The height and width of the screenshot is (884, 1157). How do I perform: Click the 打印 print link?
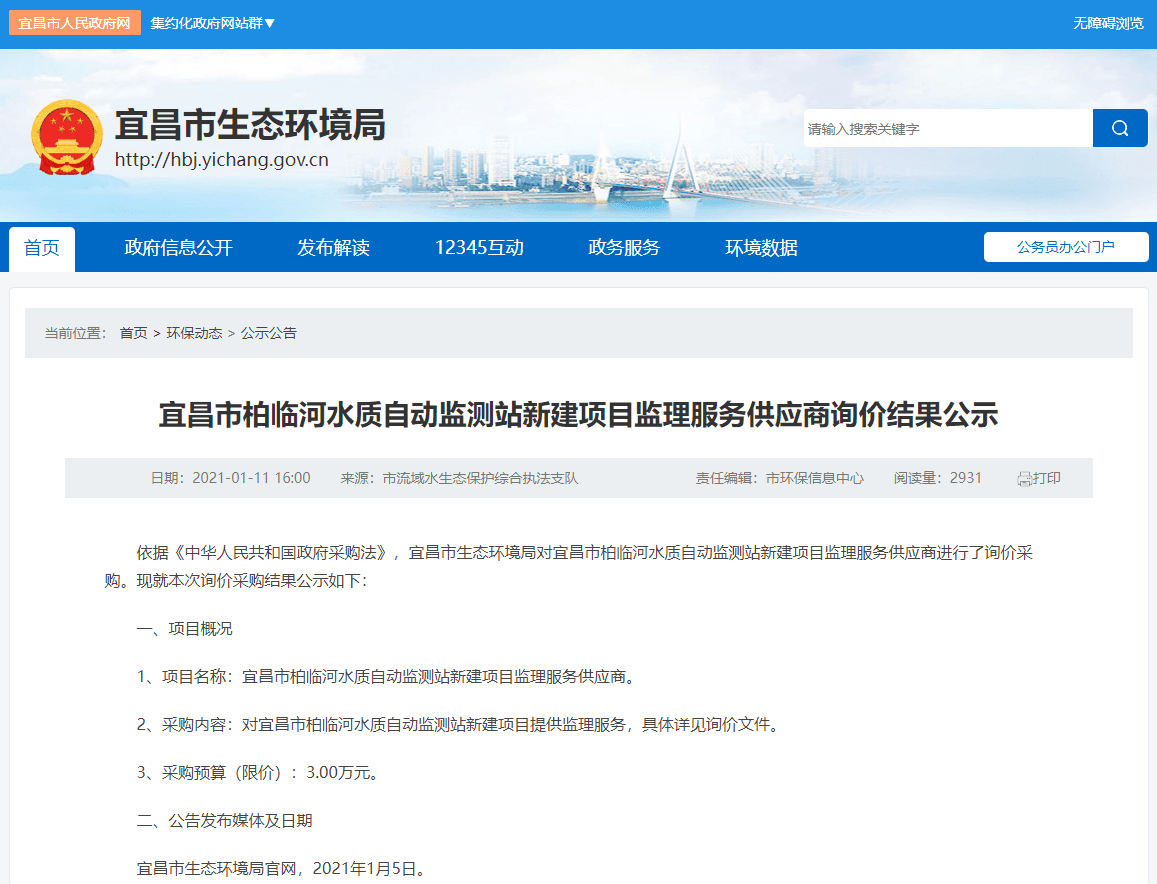tap(1046, 478)
